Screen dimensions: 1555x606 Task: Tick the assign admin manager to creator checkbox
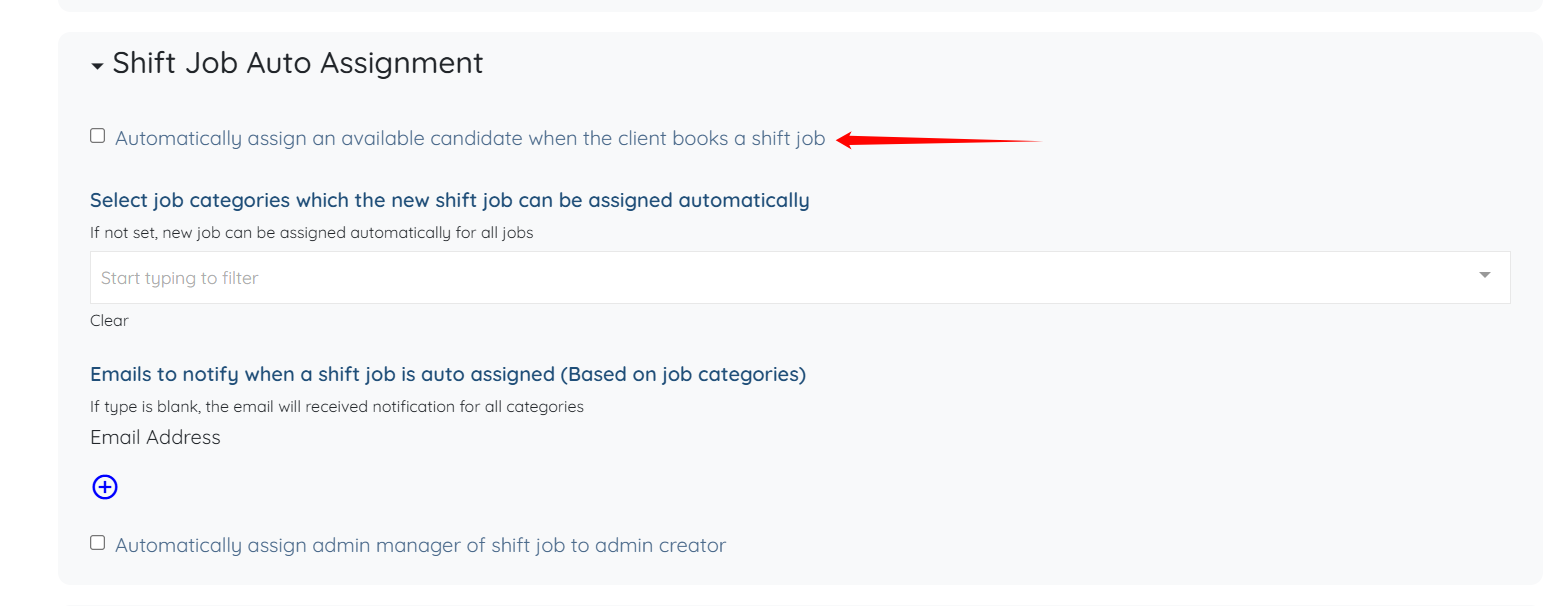[x=97, y=543]
